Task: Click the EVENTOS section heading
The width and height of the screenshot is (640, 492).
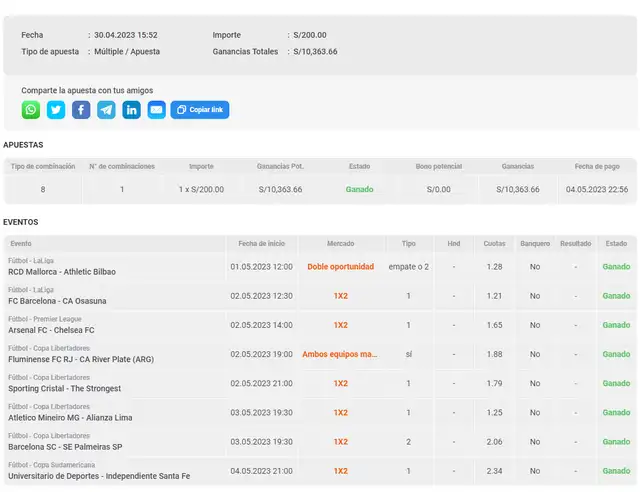Action: 21,222
